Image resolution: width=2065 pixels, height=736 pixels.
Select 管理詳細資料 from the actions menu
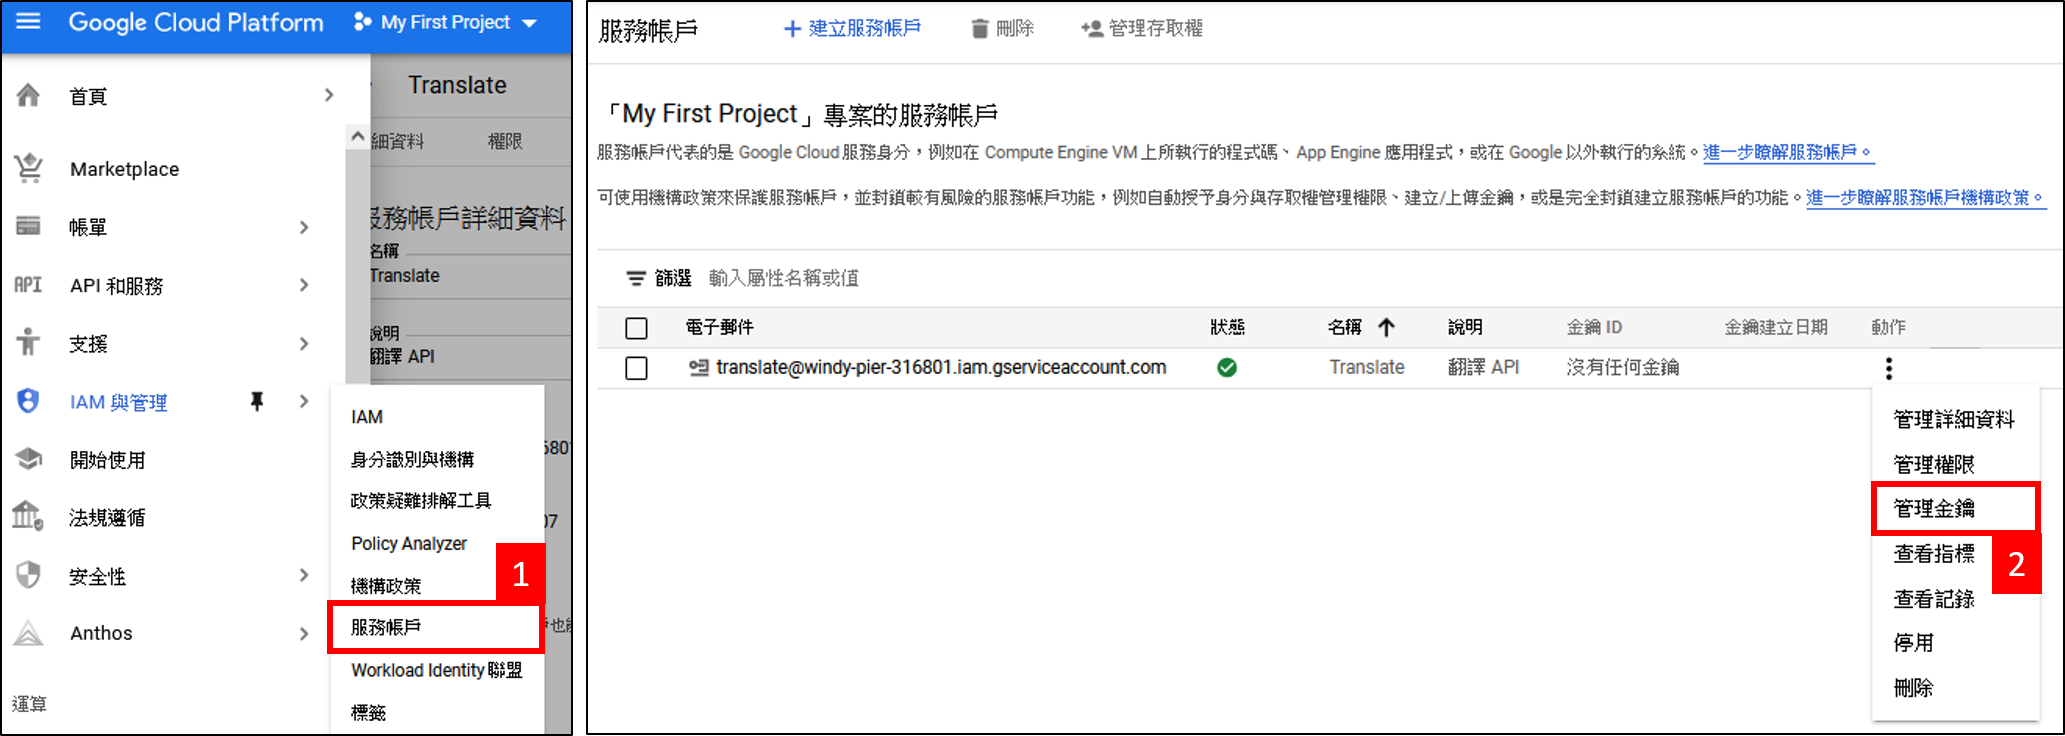tap(1954, 419)
